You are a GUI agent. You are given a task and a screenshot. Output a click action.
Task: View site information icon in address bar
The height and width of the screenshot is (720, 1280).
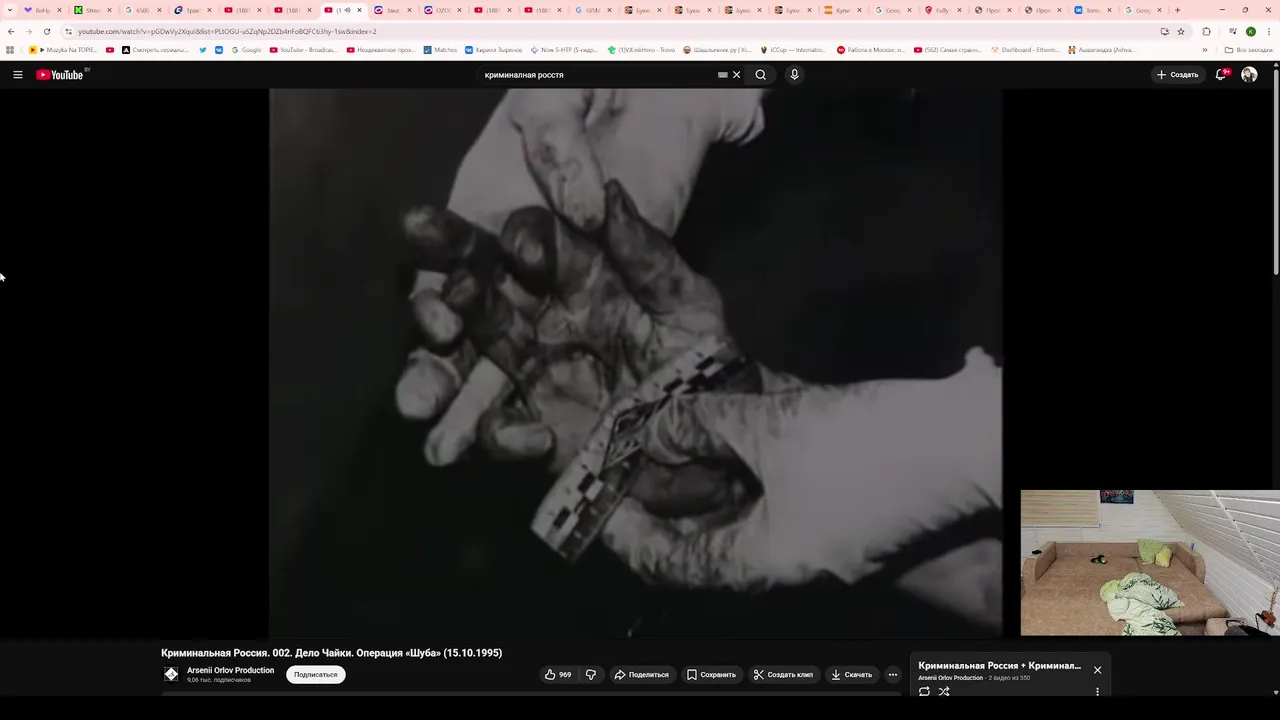[x=68, y=31]
